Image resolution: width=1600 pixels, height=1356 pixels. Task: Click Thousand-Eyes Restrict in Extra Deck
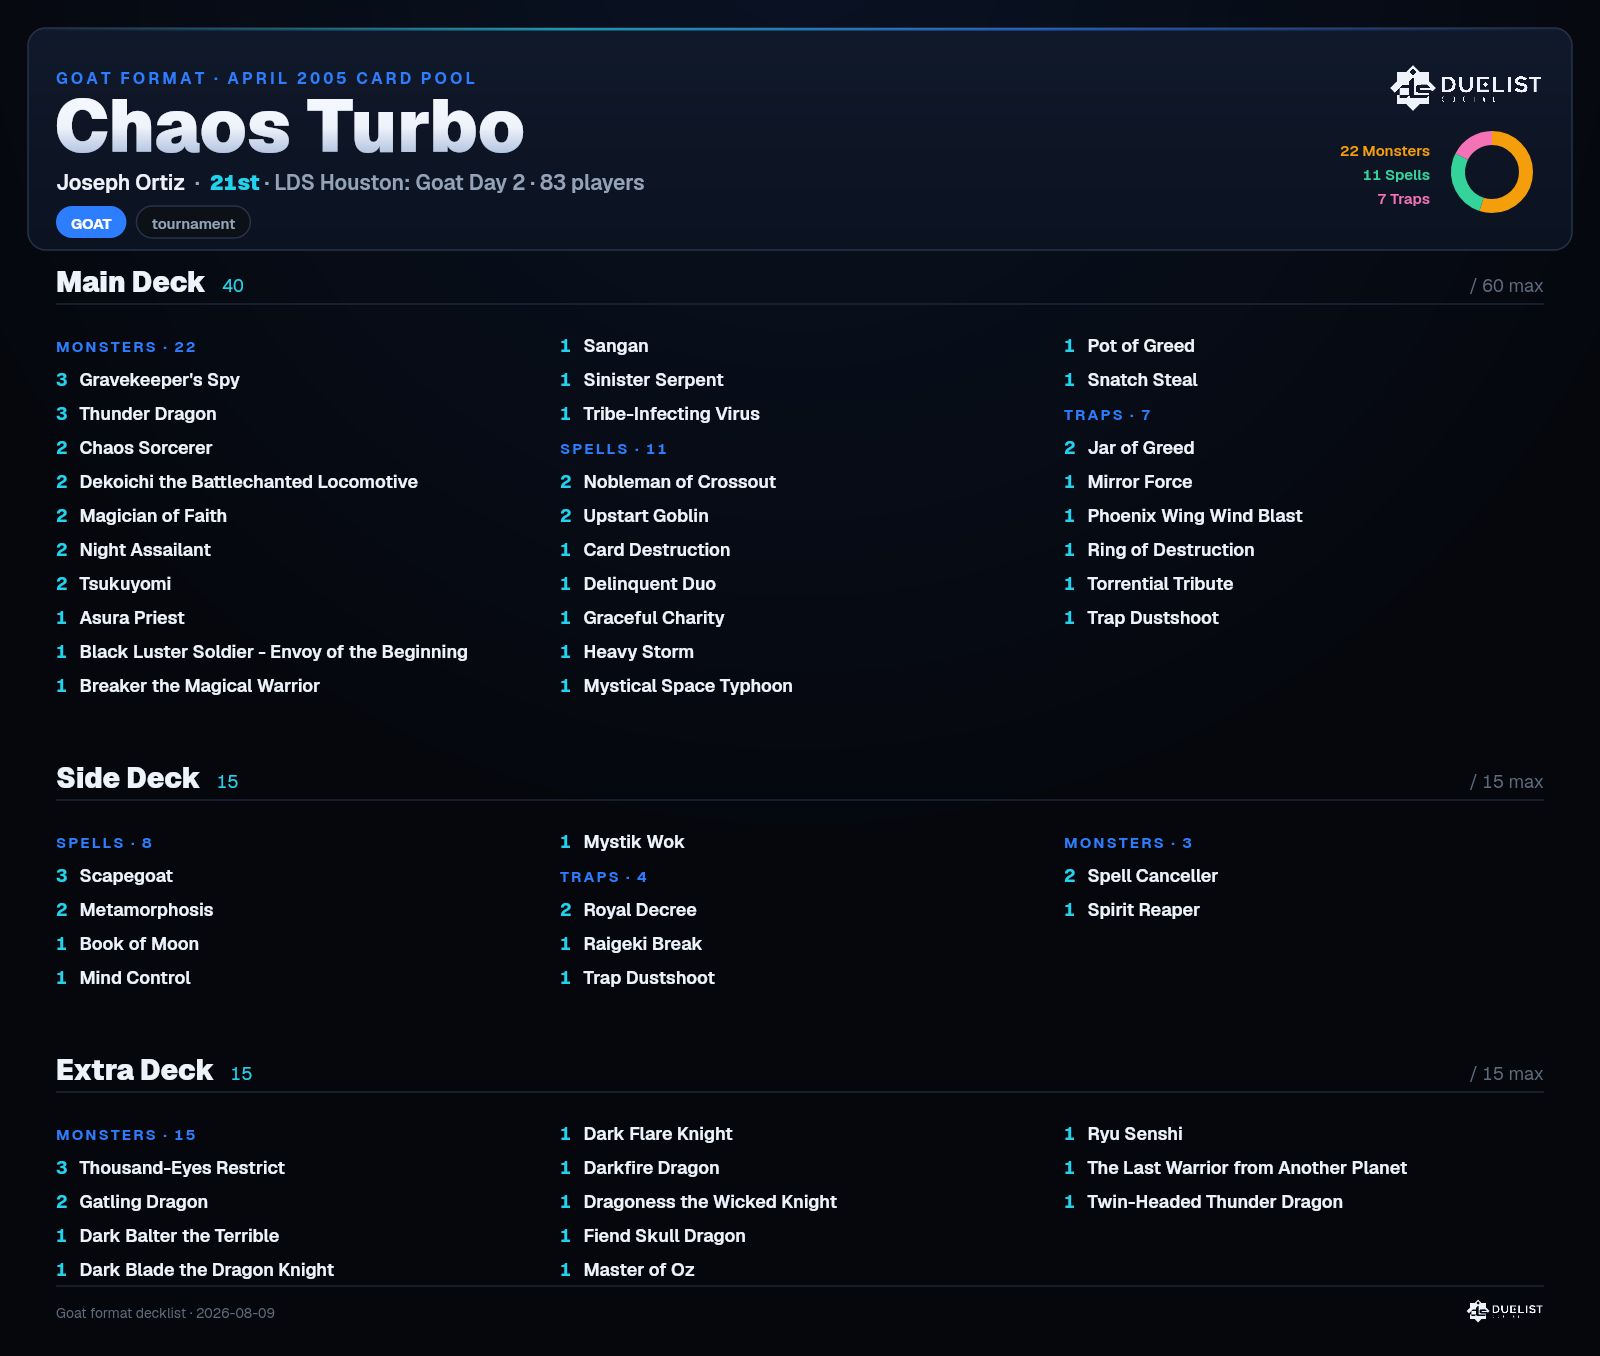click(x=170, y=1168)
